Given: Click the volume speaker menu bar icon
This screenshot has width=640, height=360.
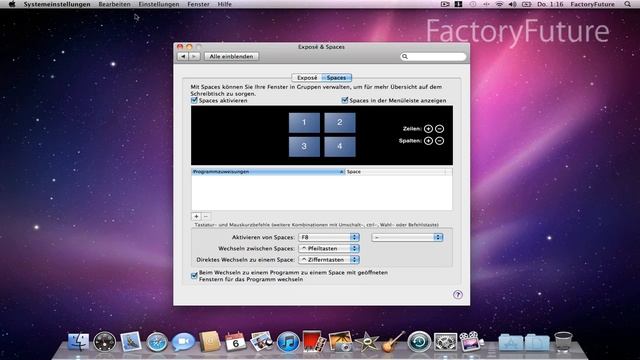Looking at the screenshot, I should click(x=513, y=4).
